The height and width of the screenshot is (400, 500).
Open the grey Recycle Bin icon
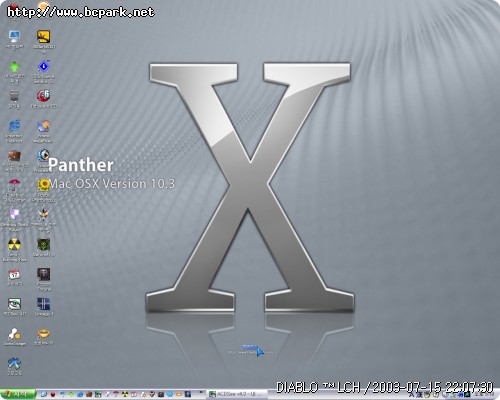(14, 96)
